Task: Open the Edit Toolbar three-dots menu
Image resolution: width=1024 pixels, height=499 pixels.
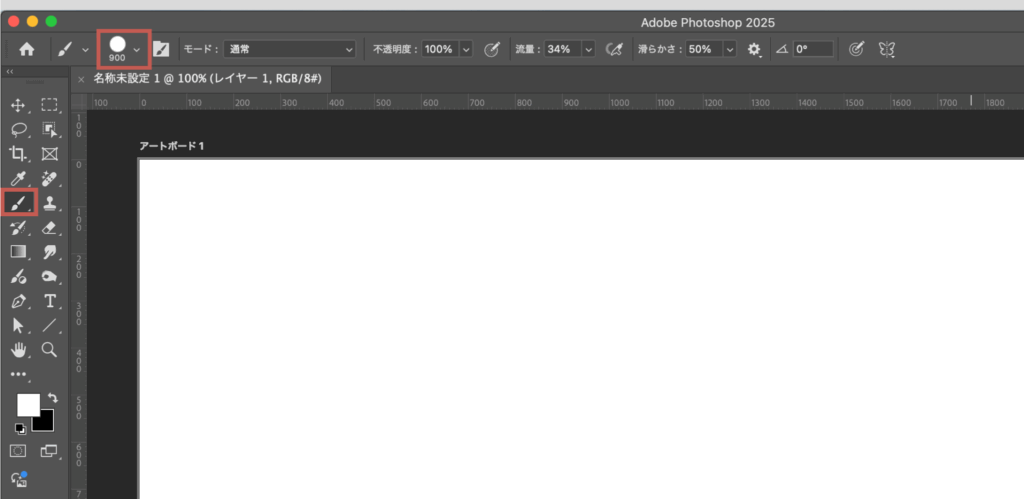Action: click(18, 374)
